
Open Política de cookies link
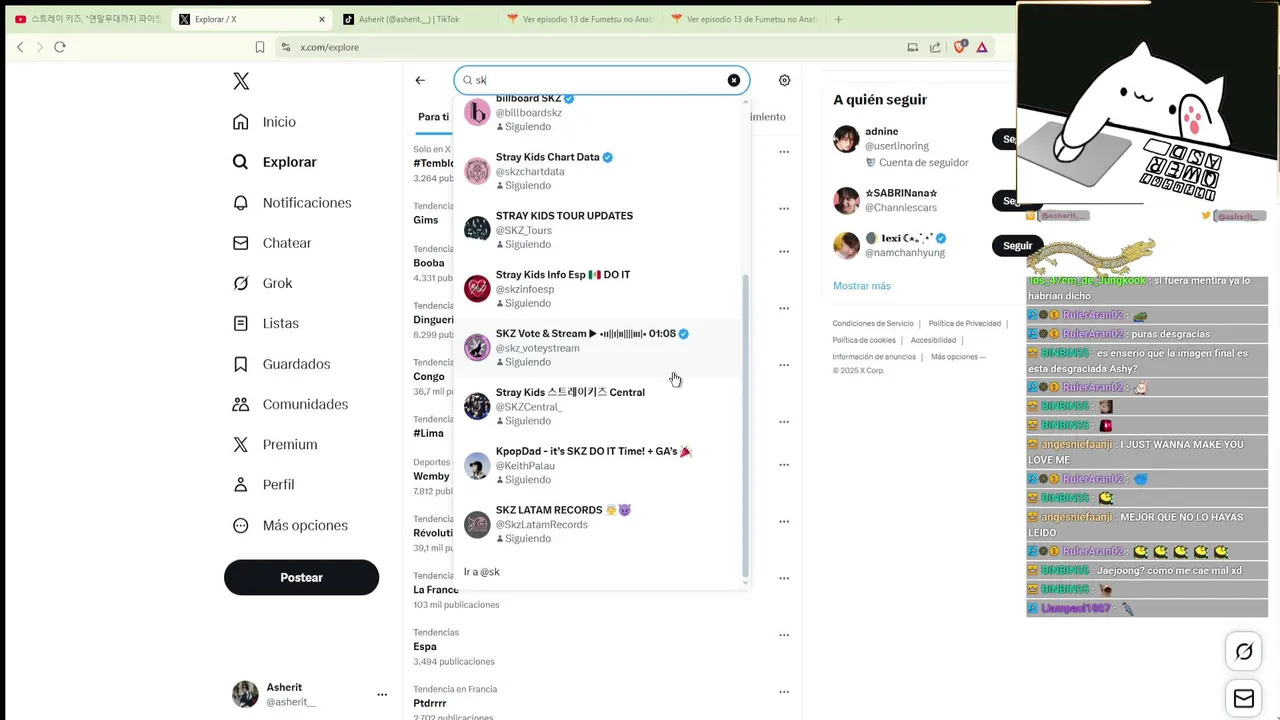click(x=864, y=340)
